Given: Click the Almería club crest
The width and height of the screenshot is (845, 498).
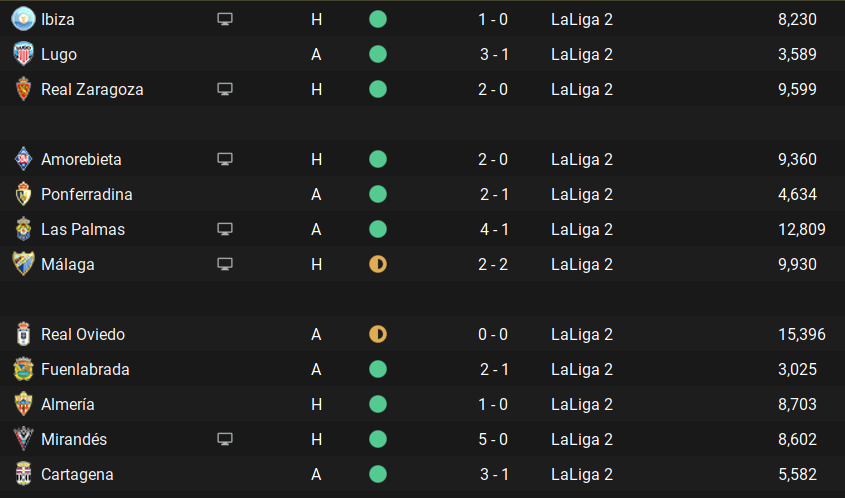Looking at the screenshot, I should (22, 404).
